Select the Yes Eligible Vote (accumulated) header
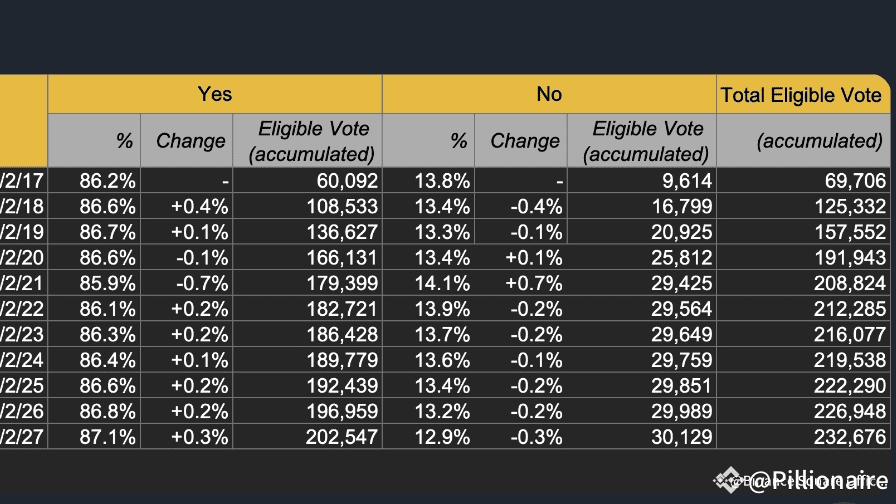 (308, 141)
